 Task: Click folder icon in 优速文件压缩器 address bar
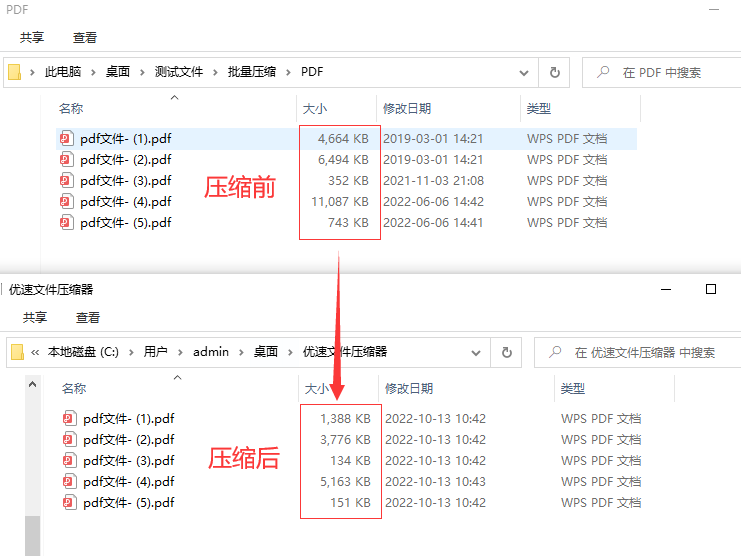[17, 352]
